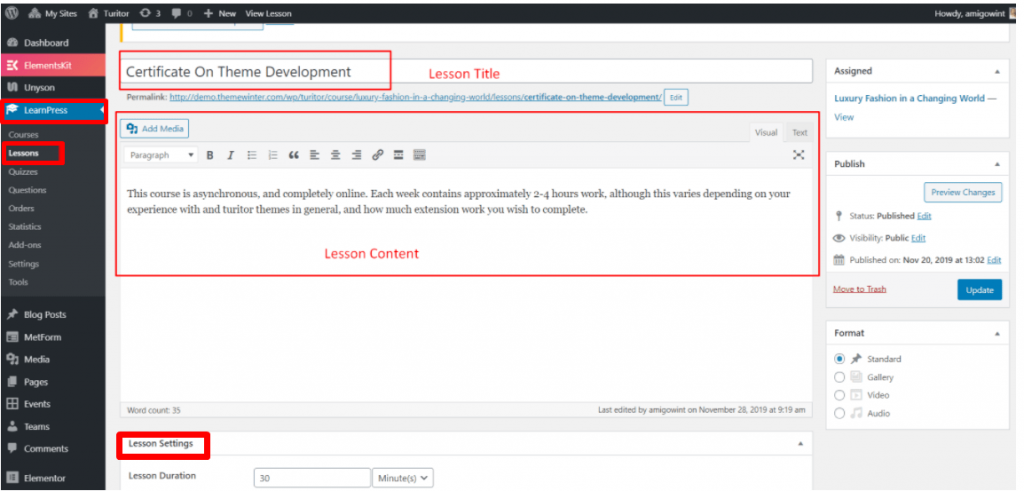The height and width of the screenshot is (491, 1024).
Task: Open Settings under LearnPress
Action: (24, 264)
